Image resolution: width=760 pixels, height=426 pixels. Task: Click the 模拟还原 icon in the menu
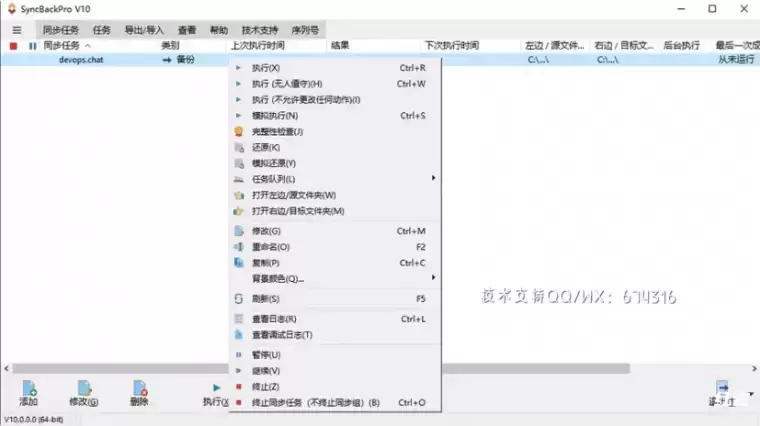click(238, 163)
